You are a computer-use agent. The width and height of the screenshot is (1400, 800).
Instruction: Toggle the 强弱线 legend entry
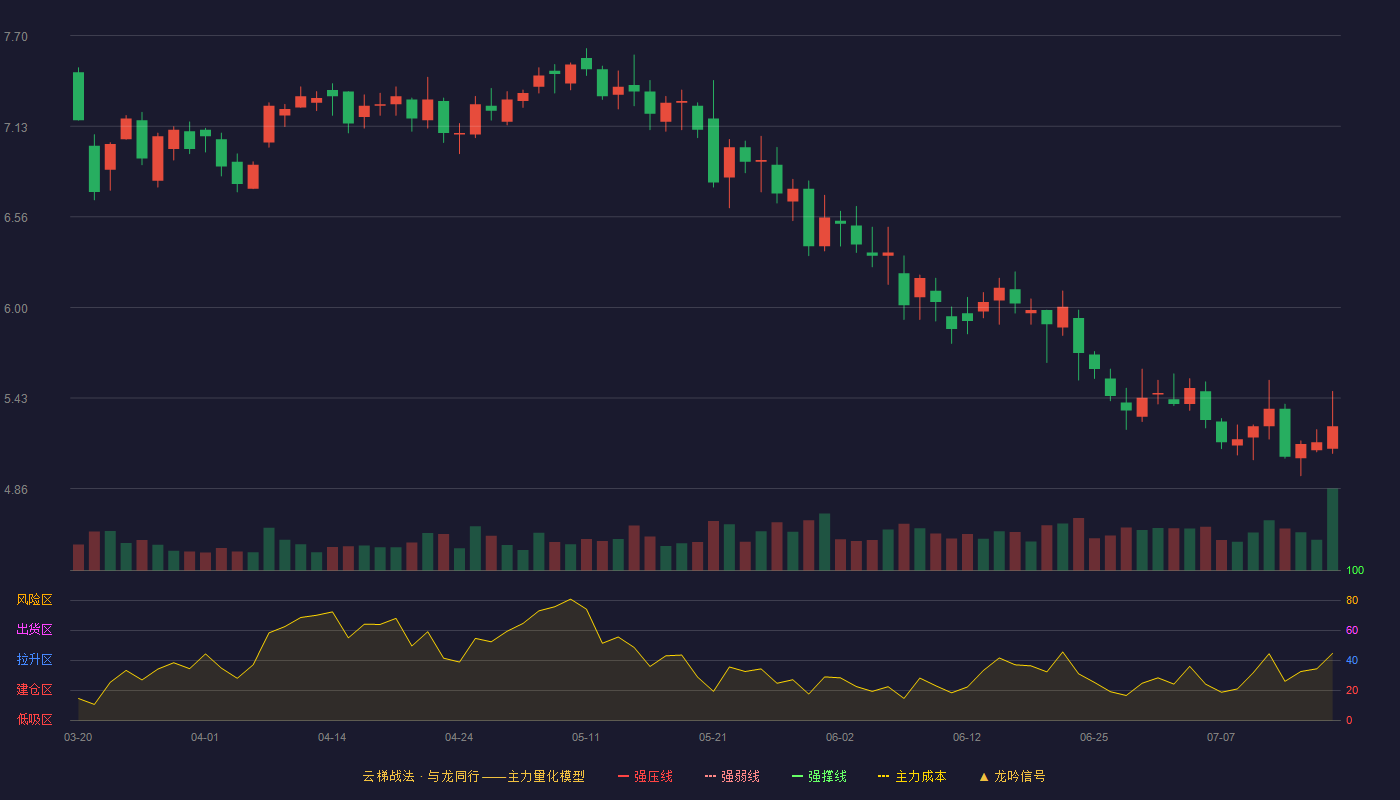[x=732, y=776]
